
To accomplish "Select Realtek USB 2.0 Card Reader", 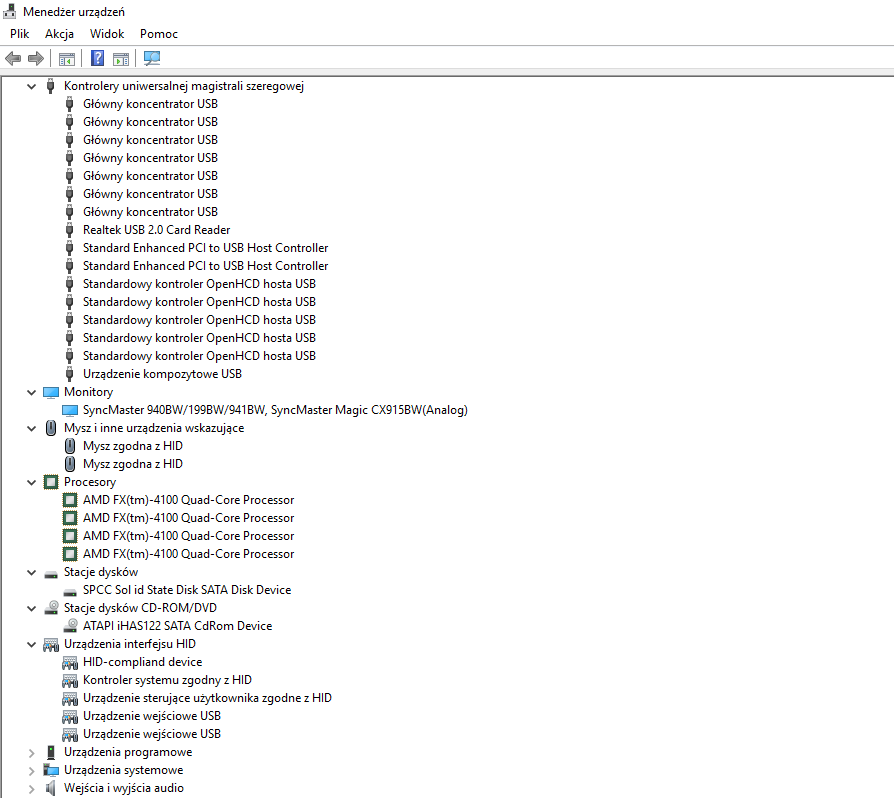I will coord(156,230).
